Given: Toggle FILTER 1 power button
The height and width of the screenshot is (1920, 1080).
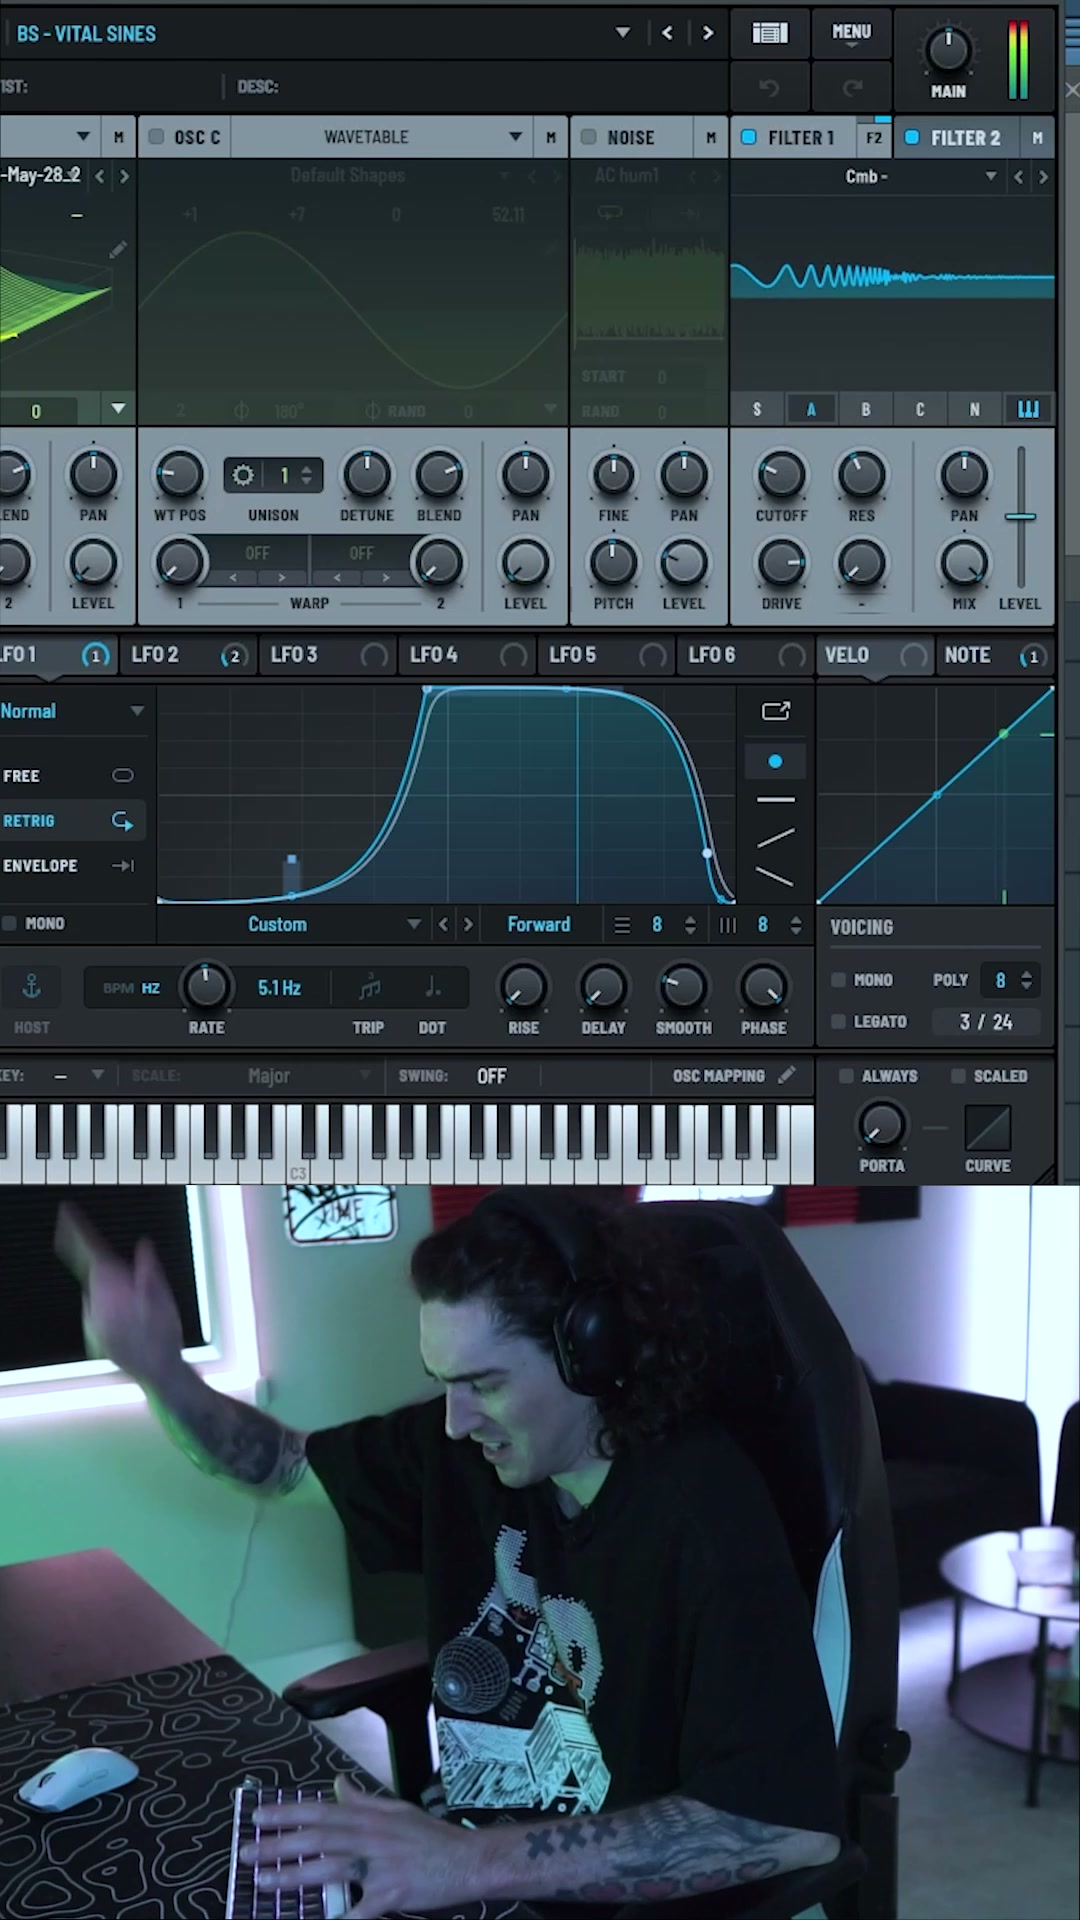Looking at the screenshot, I should (x=749, y=137).
